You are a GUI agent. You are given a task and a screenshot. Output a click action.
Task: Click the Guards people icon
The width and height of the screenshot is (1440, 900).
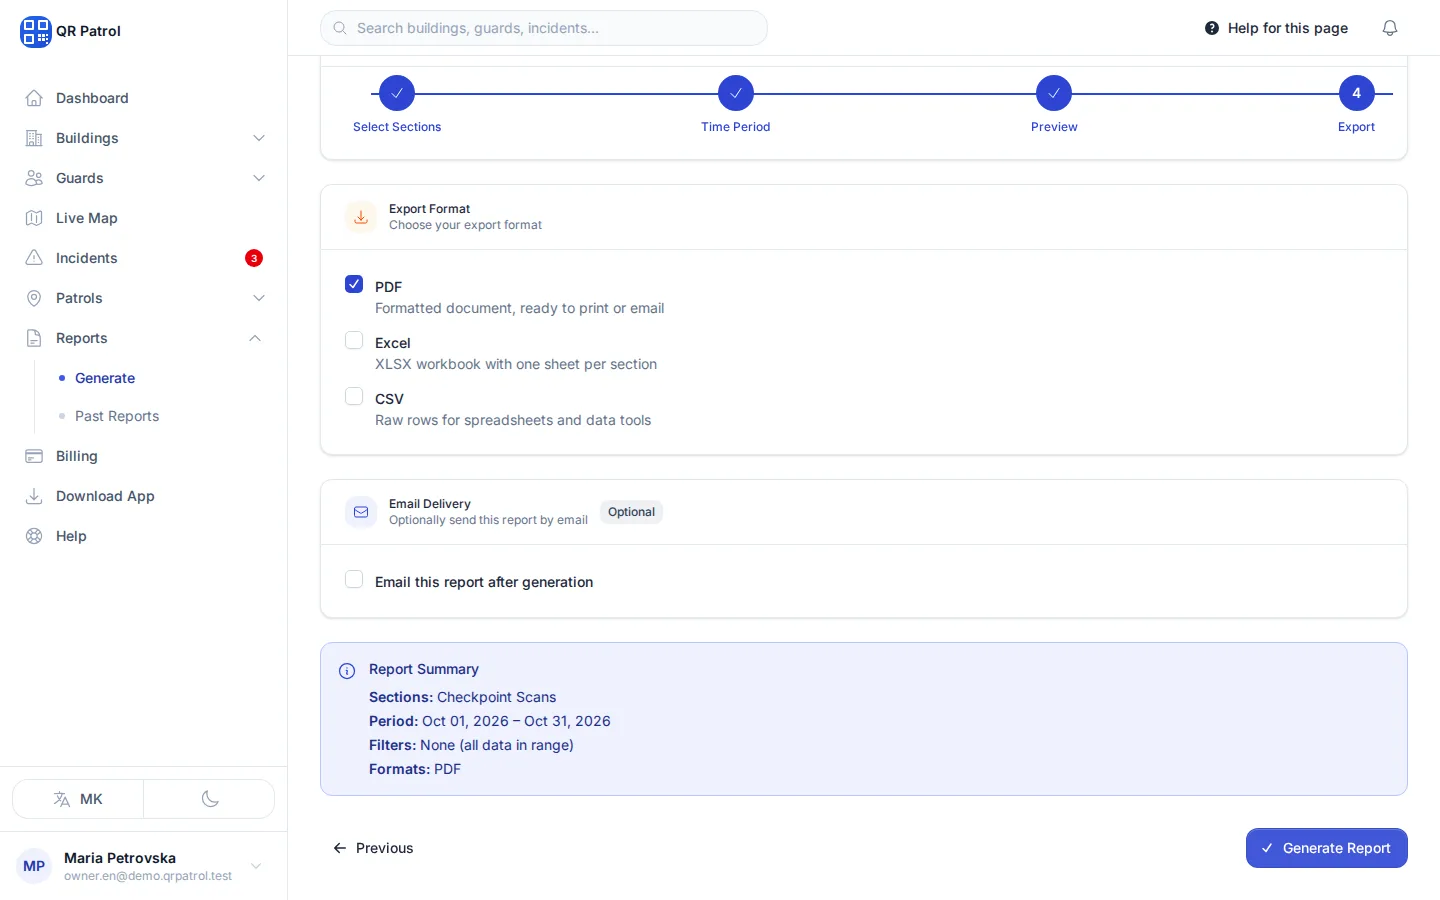pyautogui.click(x=34, y=178)
